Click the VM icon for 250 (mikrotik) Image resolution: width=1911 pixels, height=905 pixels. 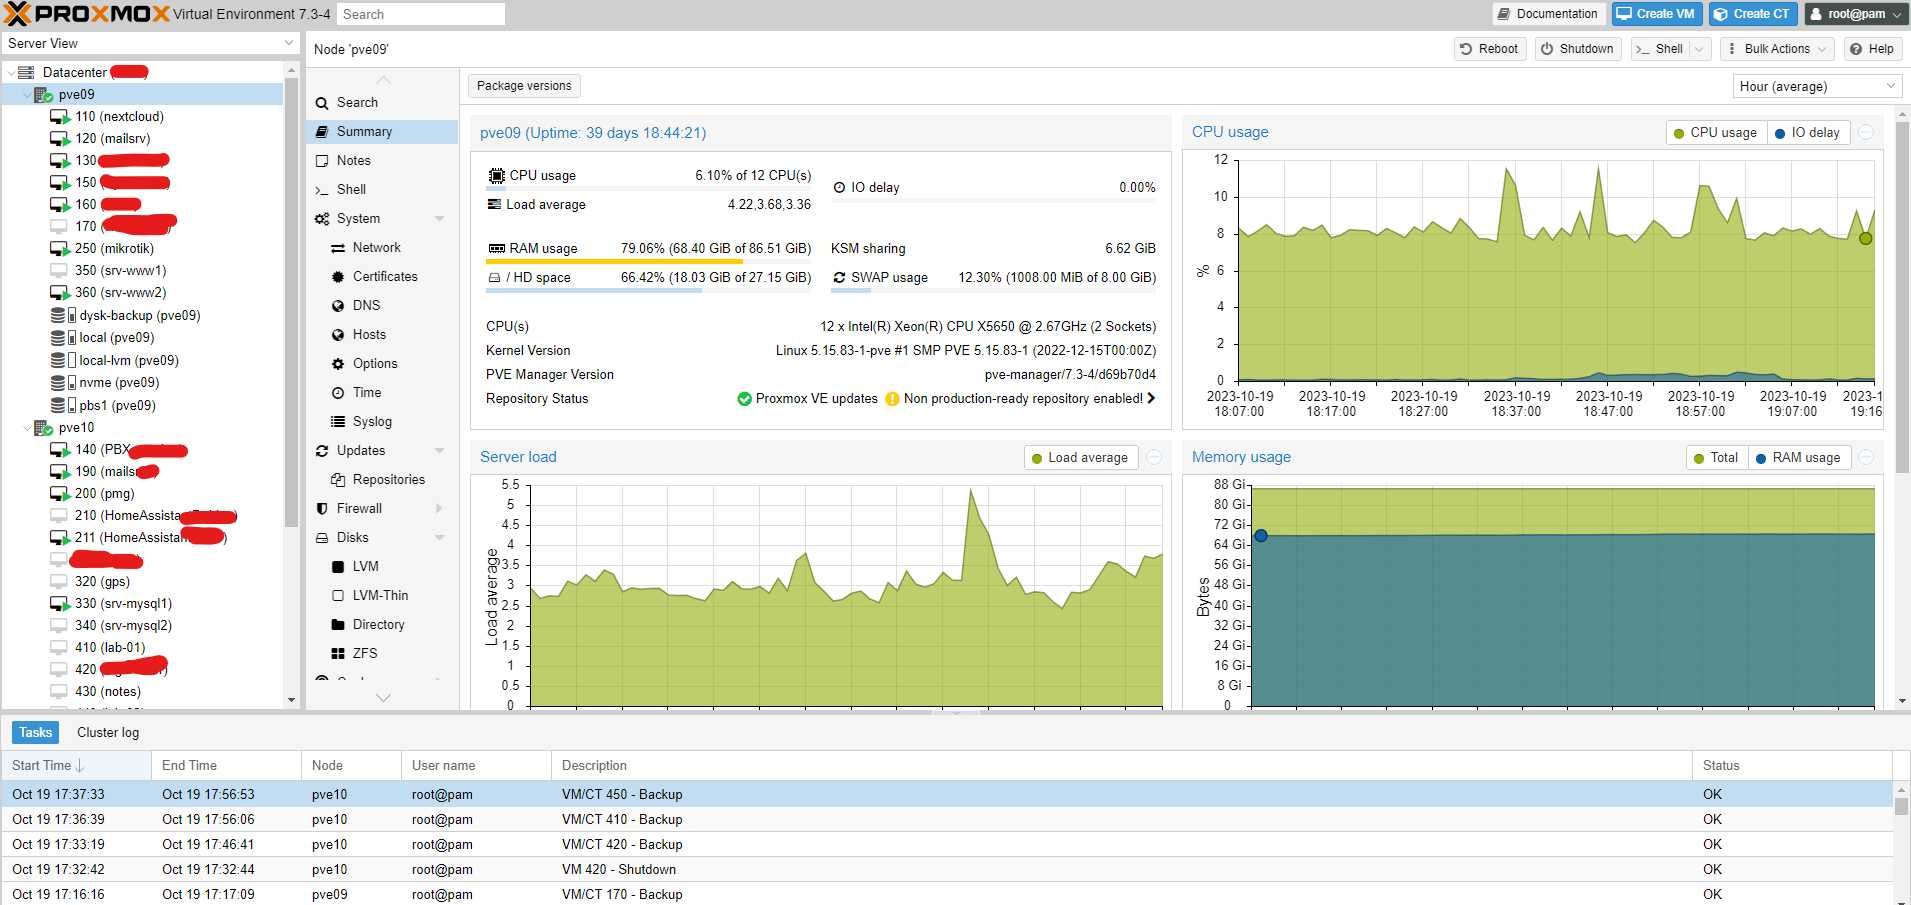(60, 249)
